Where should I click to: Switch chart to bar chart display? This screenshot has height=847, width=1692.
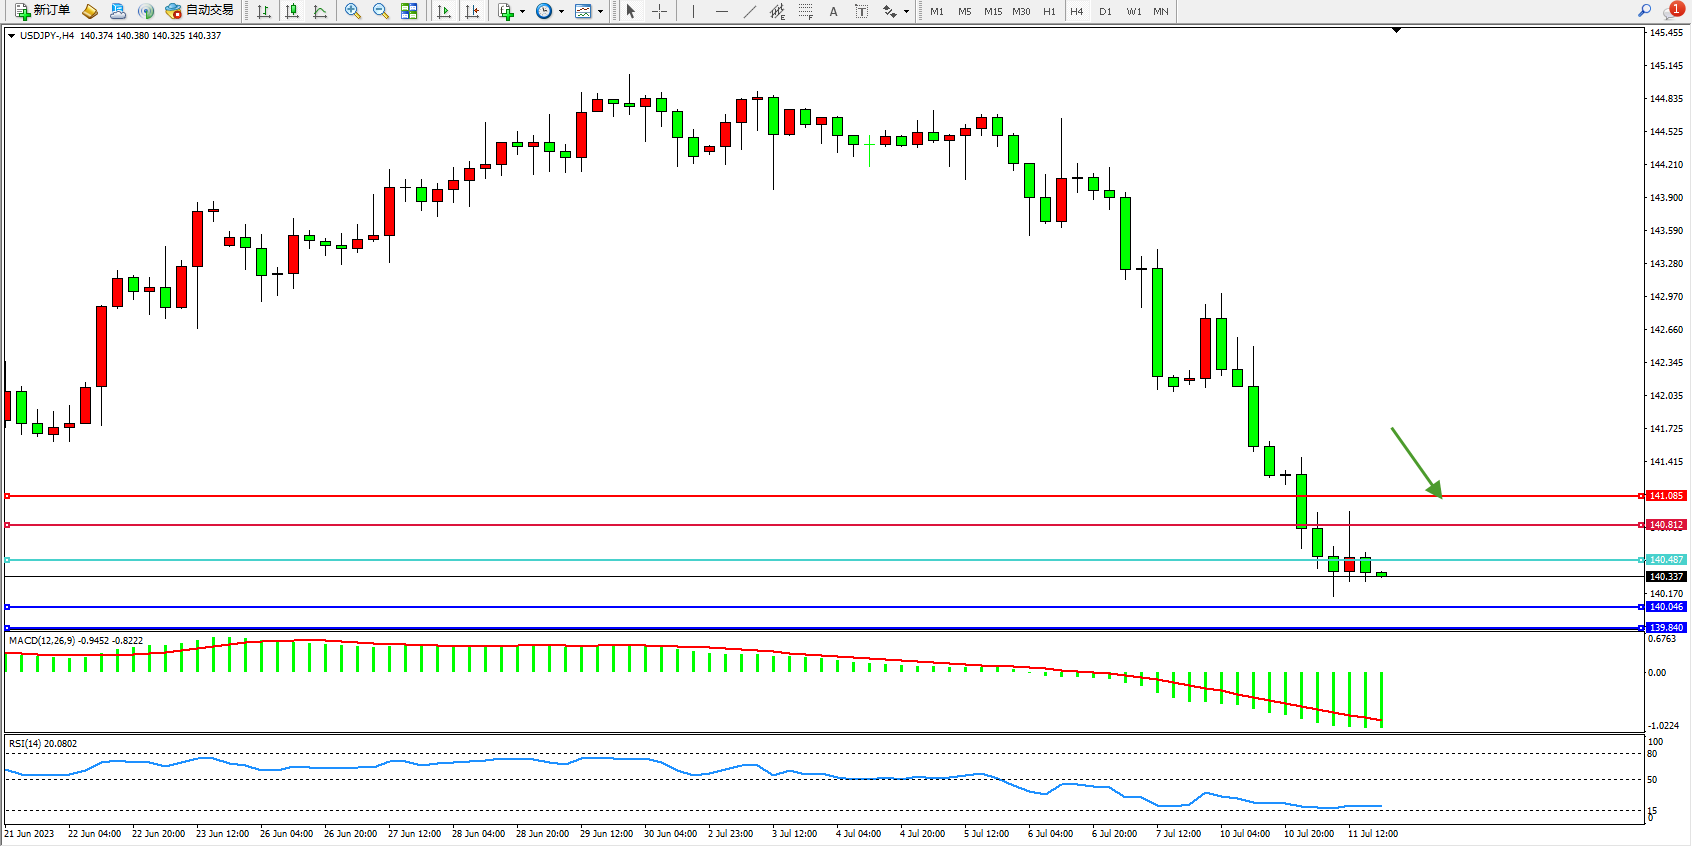(264, 11)
